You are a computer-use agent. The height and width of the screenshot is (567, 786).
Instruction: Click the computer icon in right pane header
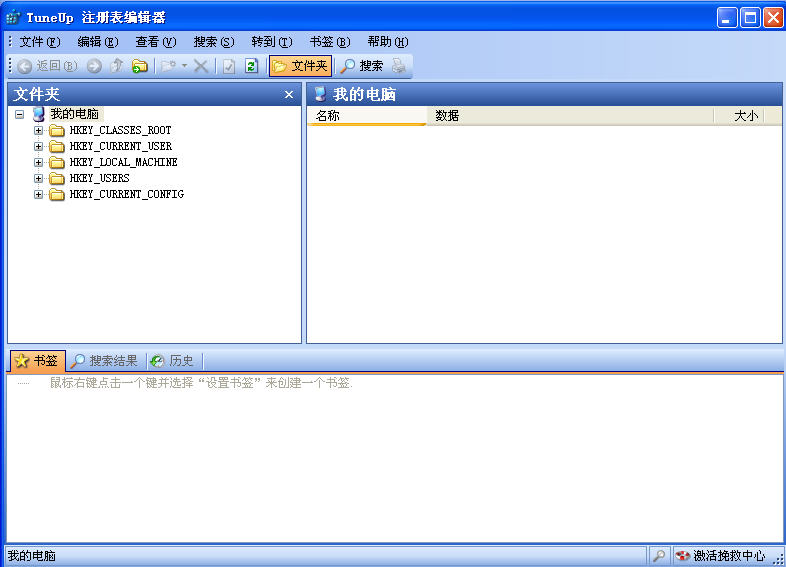[320, 94]
